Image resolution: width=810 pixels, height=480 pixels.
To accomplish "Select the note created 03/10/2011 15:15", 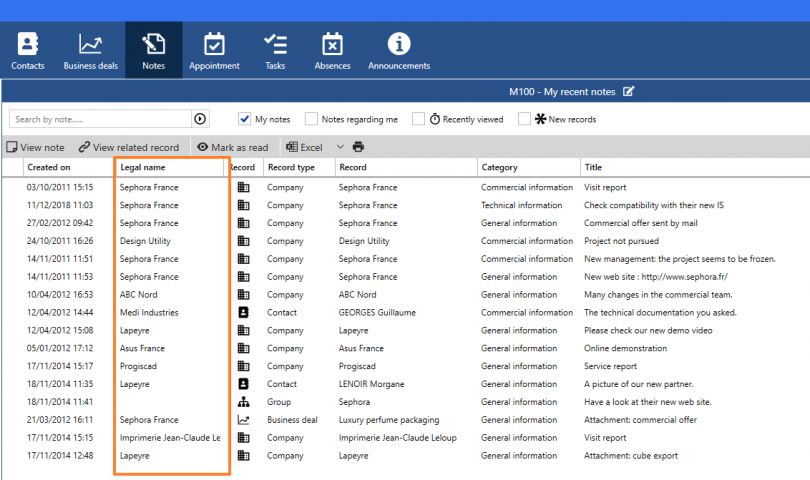I will (60, 187).
